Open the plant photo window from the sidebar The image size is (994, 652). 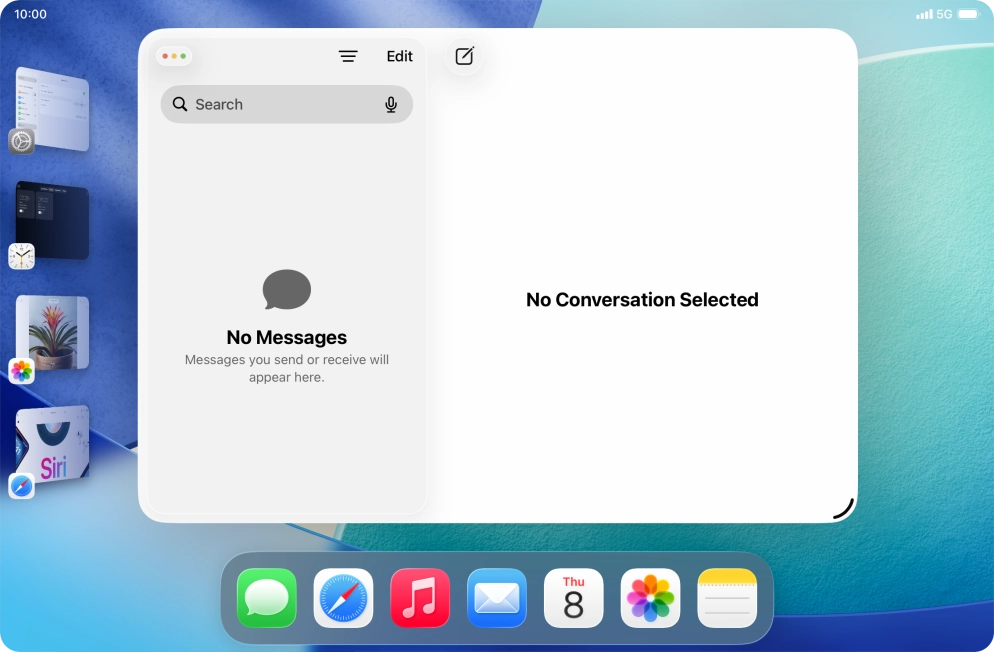(x=50, y=334)
